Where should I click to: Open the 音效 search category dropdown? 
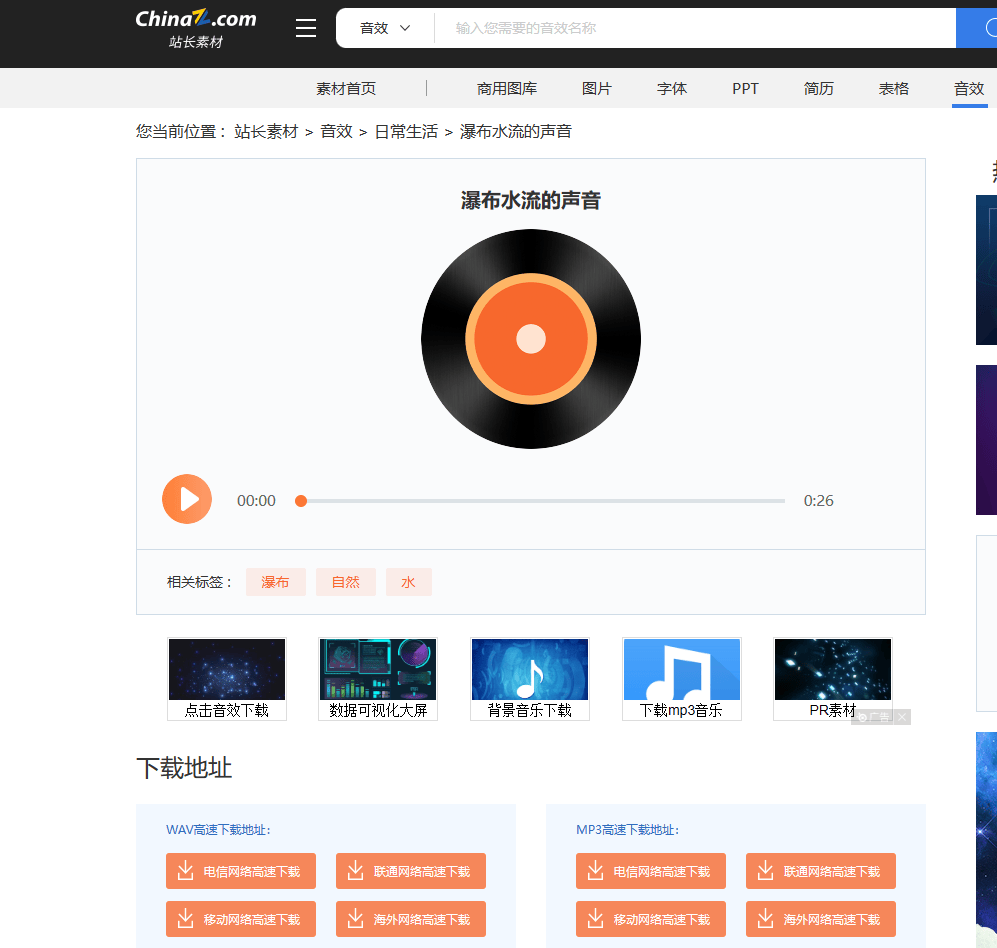coord(384,27)
